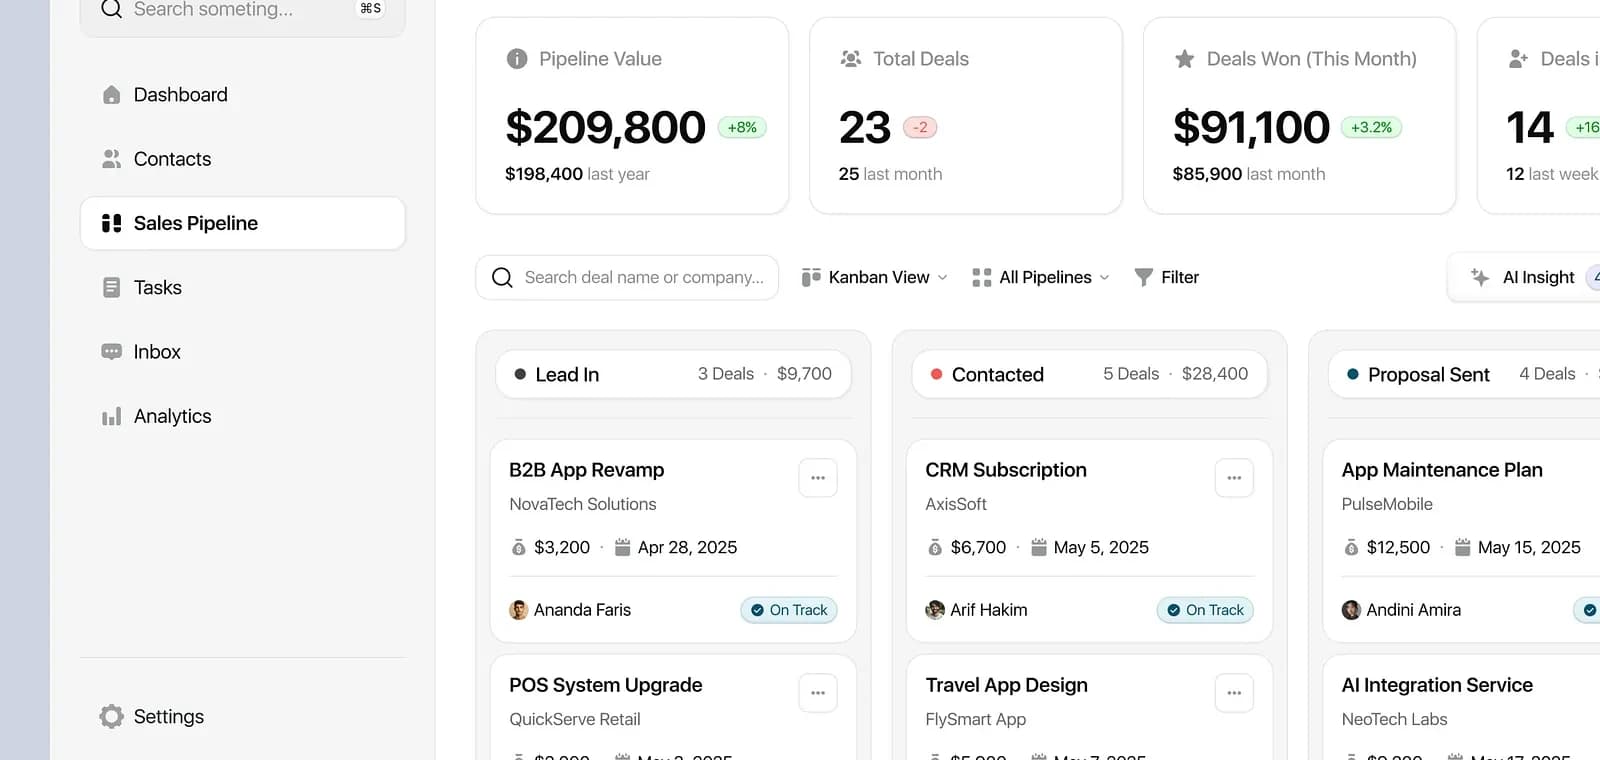Viewport: 1600px width, 760px height.
Task: Click the +8% growth badge
Action: pyautogui.click(x=742, y=128)
